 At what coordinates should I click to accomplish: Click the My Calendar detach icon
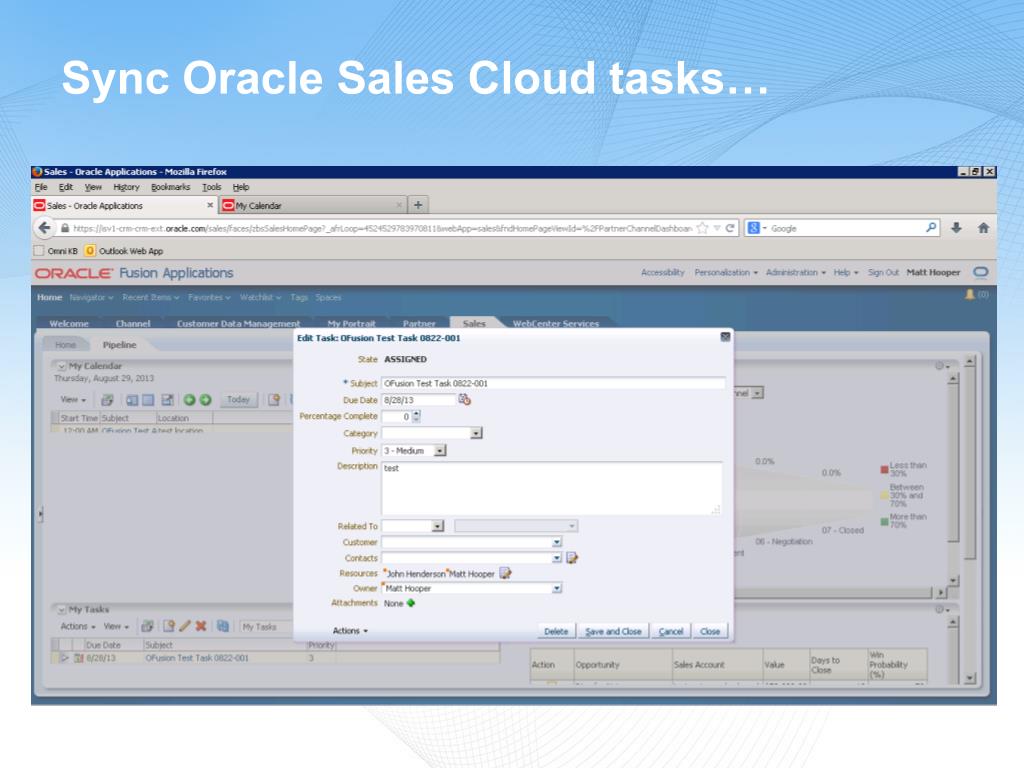pos(168,400)
